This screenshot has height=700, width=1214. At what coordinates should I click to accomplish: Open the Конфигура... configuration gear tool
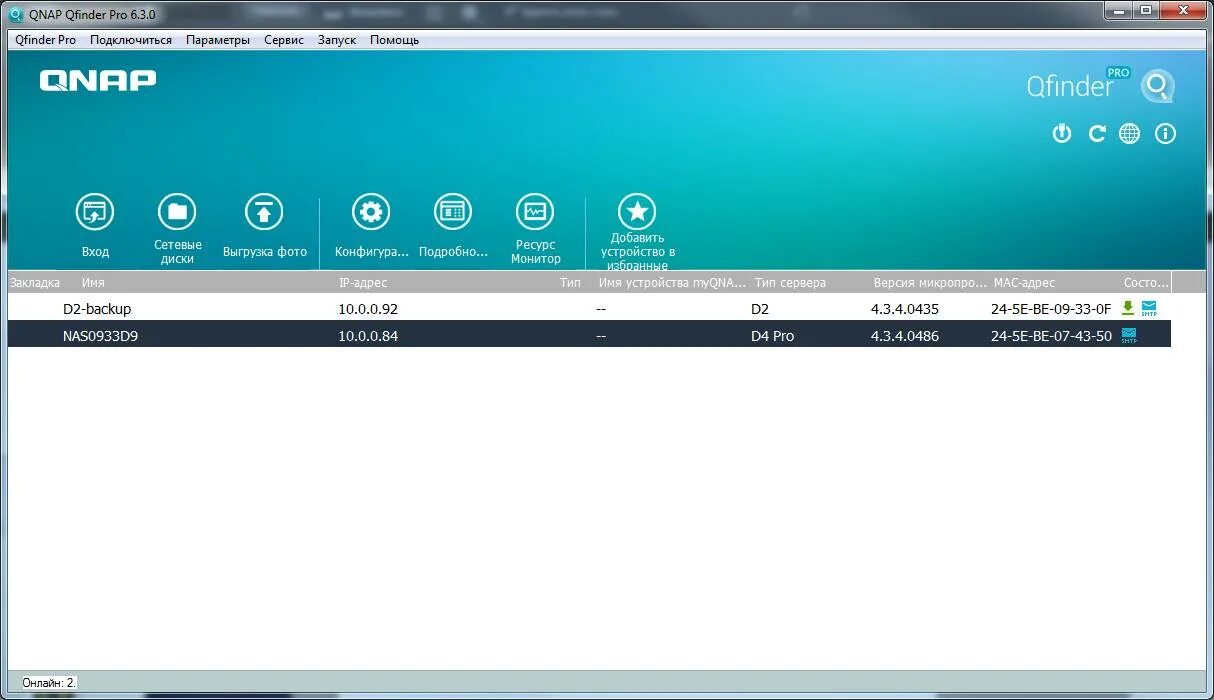point(371,226)
